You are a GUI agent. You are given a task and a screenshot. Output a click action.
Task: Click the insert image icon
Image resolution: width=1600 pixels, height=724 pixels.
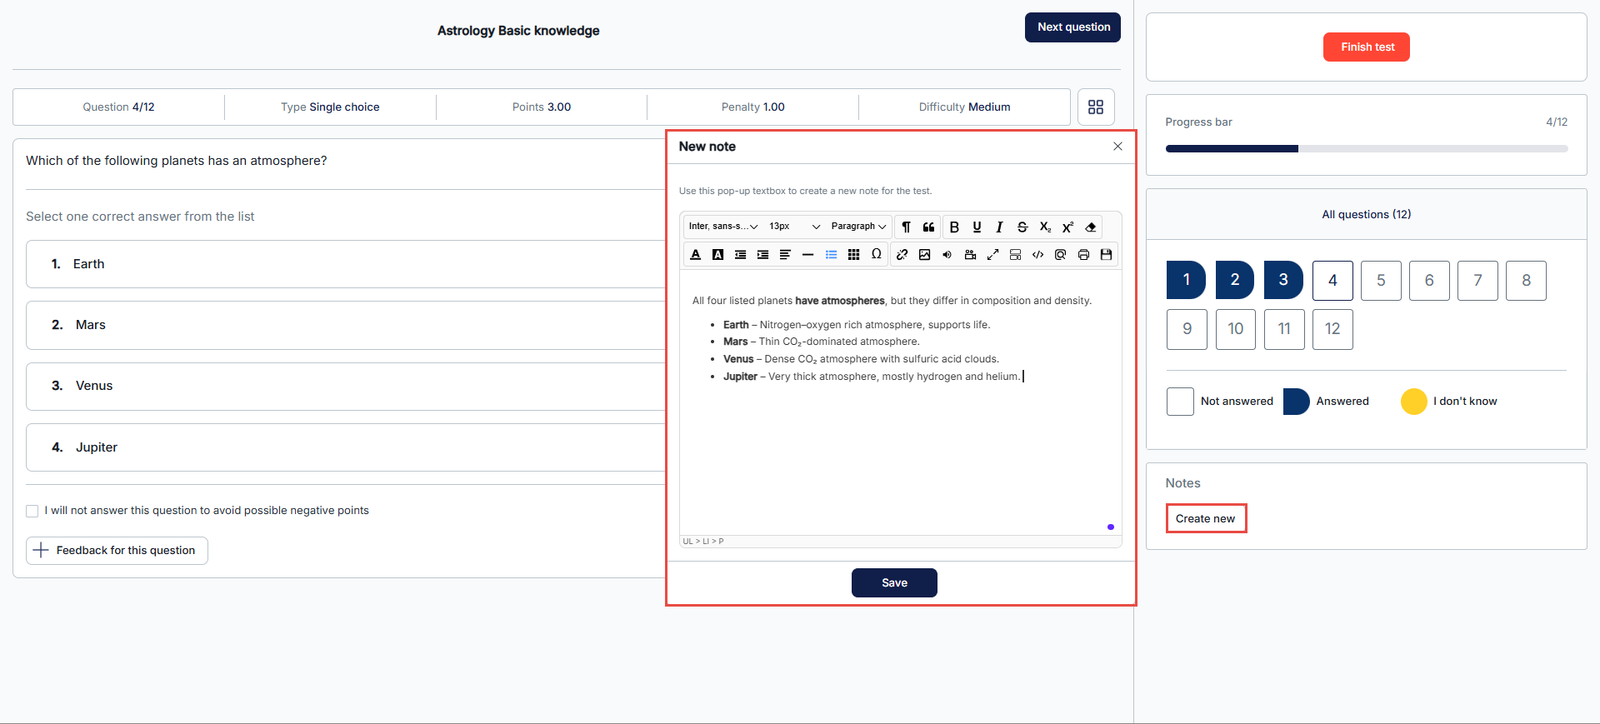pyautogui.click(x=925, y=255)
